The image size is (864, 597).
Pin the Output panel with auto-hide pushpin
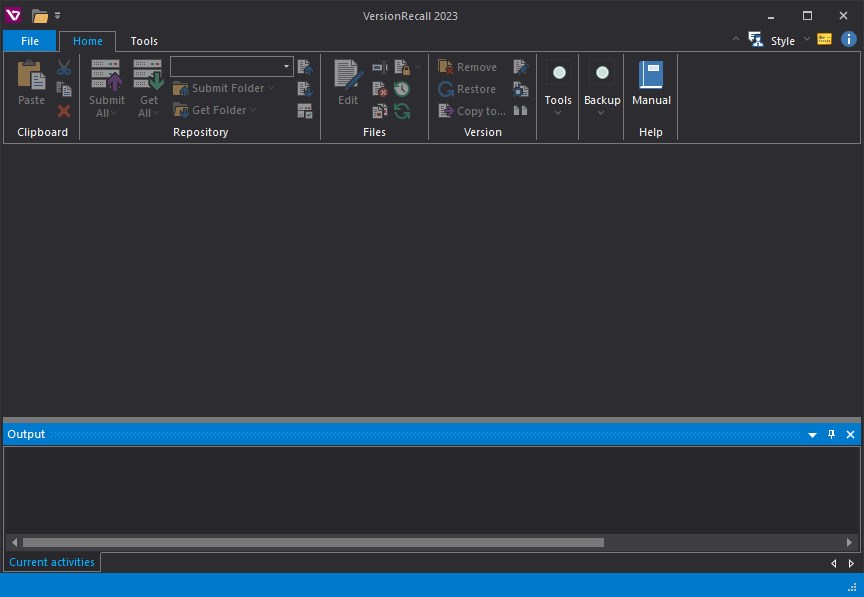(831, 435)
